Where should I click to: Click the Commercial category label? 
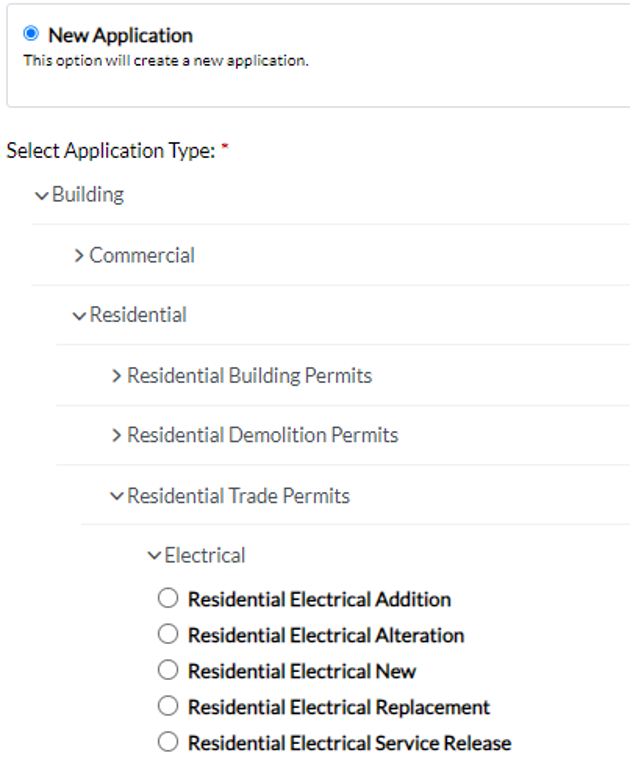tap(142, 256)
